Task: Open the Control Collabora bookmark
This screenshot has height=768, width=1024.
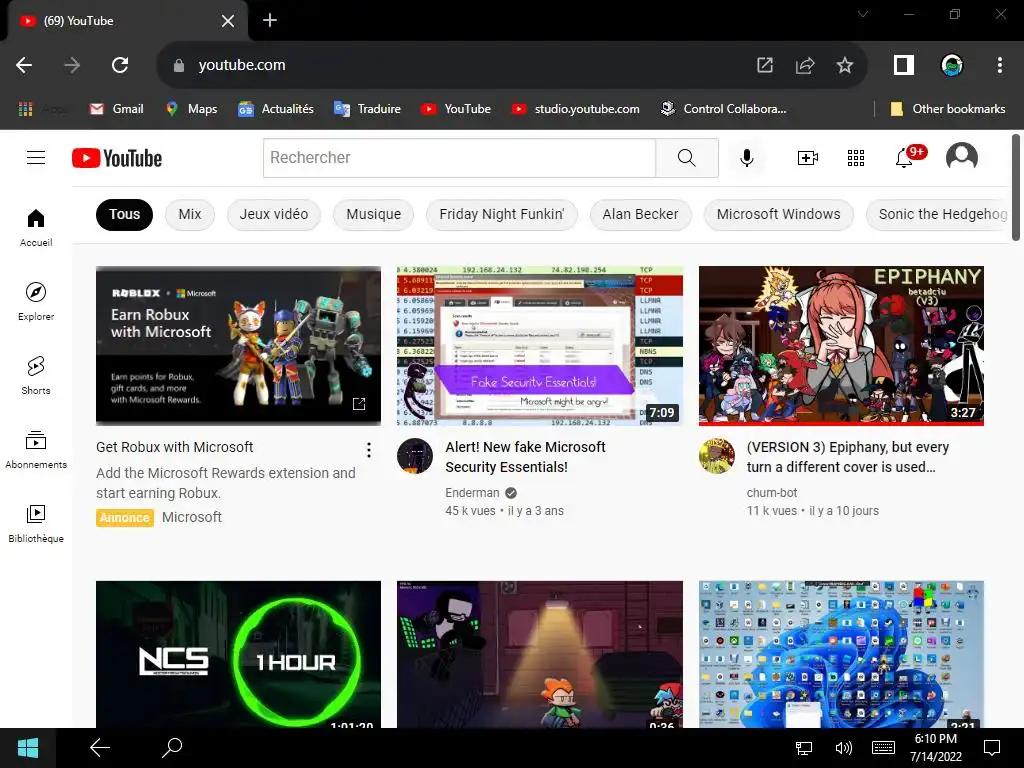Action: (x=724, y=109)
